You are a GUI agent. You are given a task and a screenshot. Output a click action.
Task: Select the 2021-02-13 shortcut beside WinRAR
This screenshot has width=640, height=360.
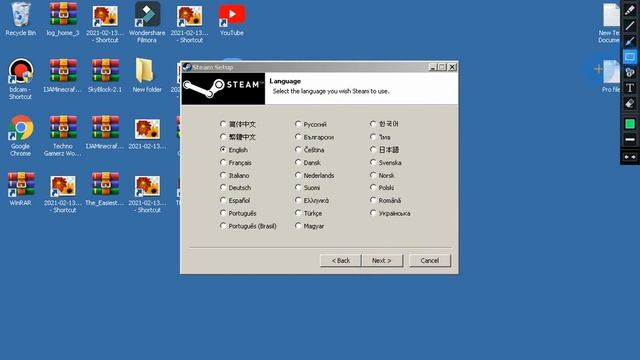(x=63, y=193)
